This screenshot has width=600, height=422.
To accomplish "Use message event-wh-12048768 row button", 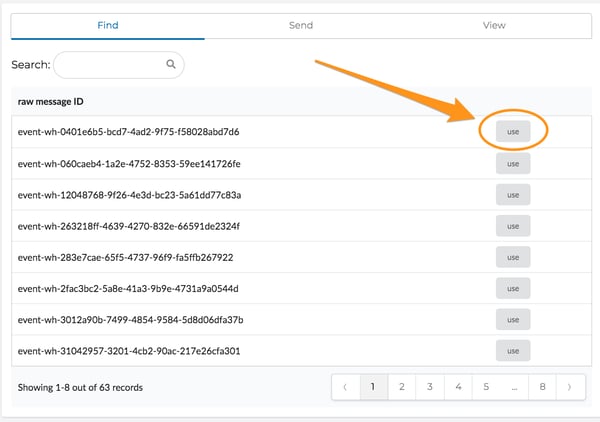I will tap(513, 195).
